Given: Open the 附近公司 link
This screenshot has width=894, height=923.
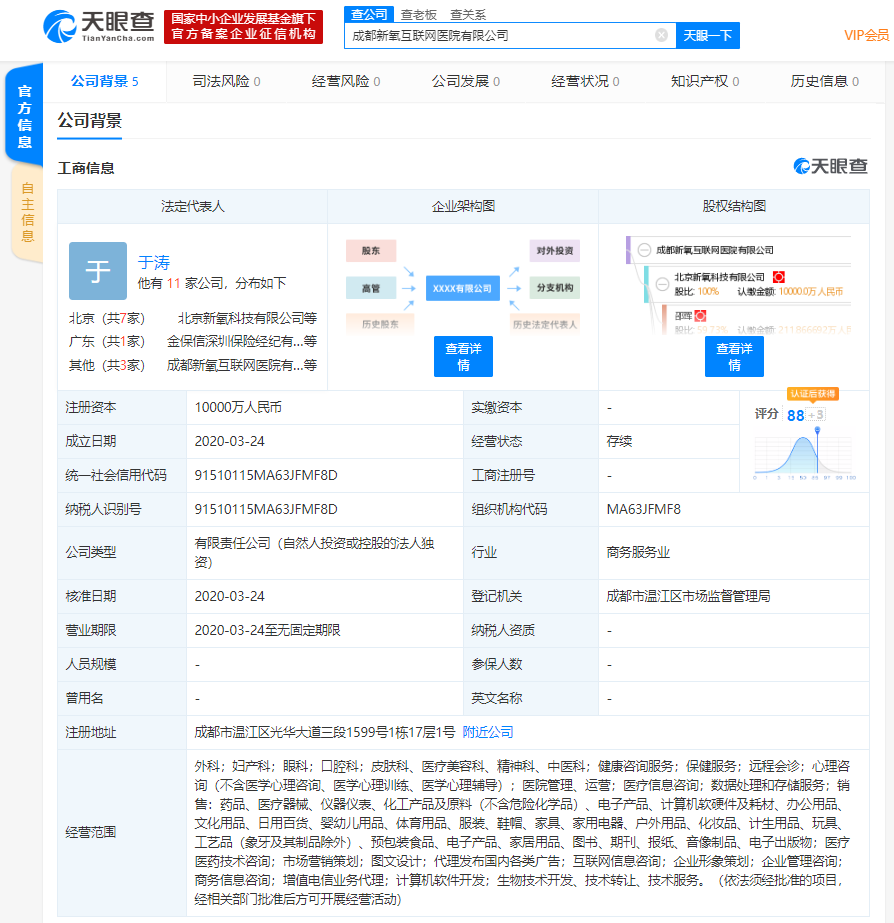Looking at the screenshot, I should [x=488, y=732].
